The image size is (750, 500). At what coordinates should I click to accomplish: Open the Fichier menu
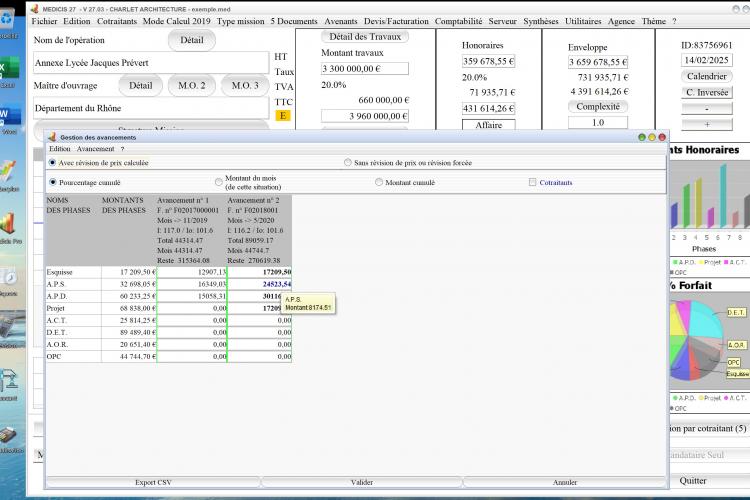click(x=44, y=21)
